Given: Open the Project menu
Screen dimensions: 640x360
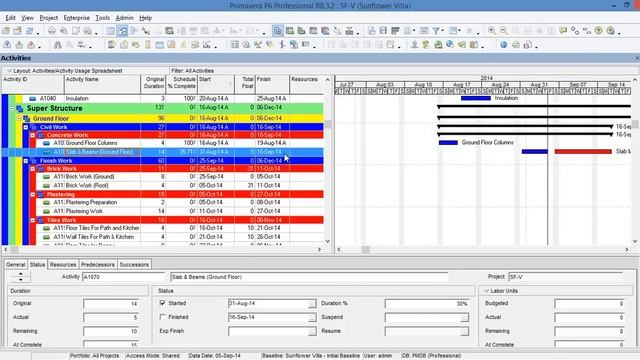Looking at the screenshot, I should (x=49, y=18).
